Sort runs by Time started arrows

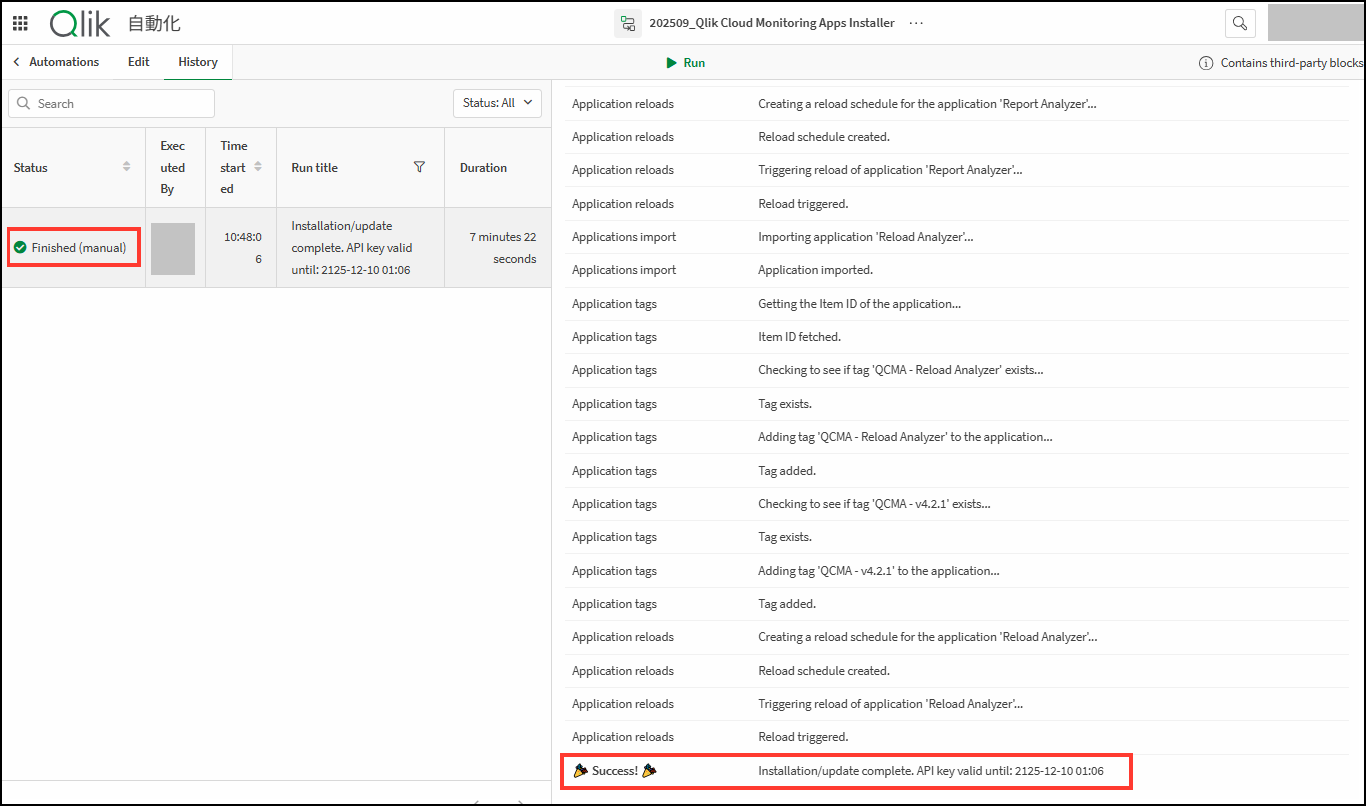pos(258,167)
